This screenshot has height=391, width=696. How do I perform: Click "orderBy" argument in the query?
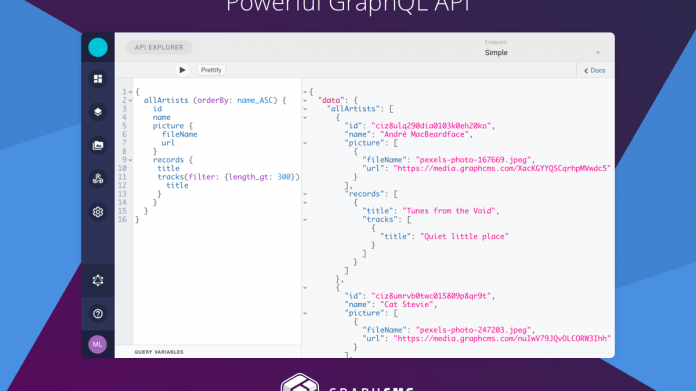[x=213, y=100]
